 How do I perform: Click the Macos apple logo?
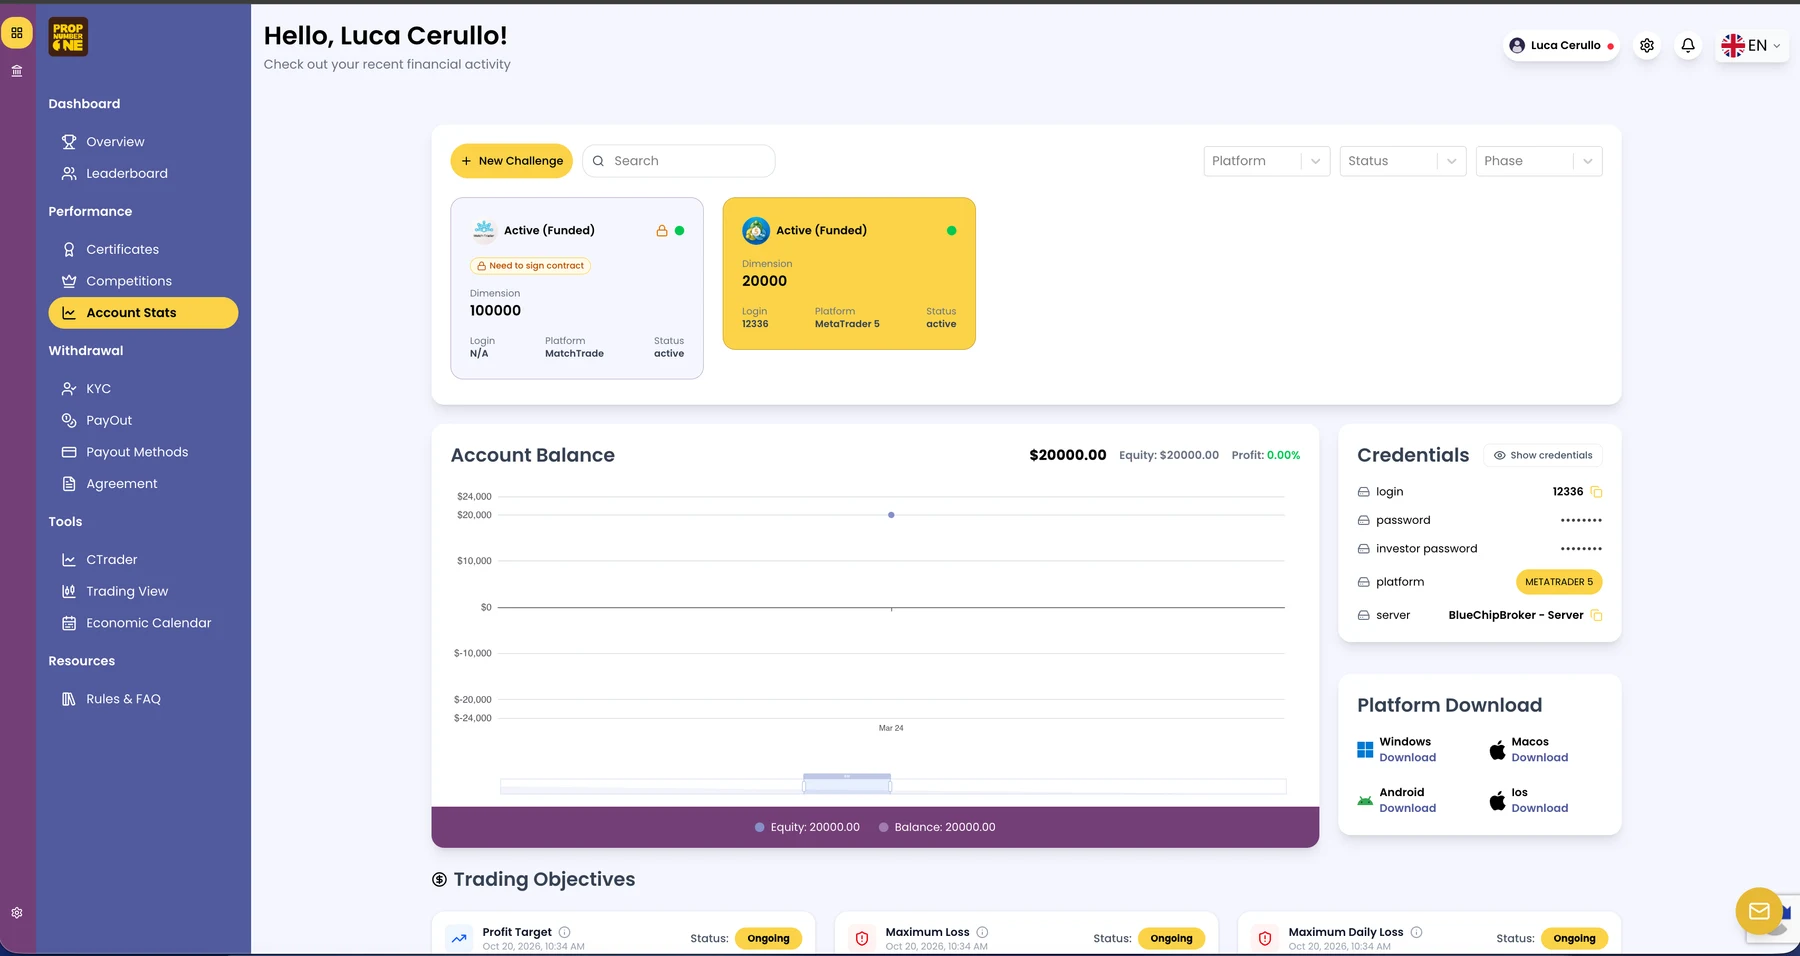click(1497, 750)
